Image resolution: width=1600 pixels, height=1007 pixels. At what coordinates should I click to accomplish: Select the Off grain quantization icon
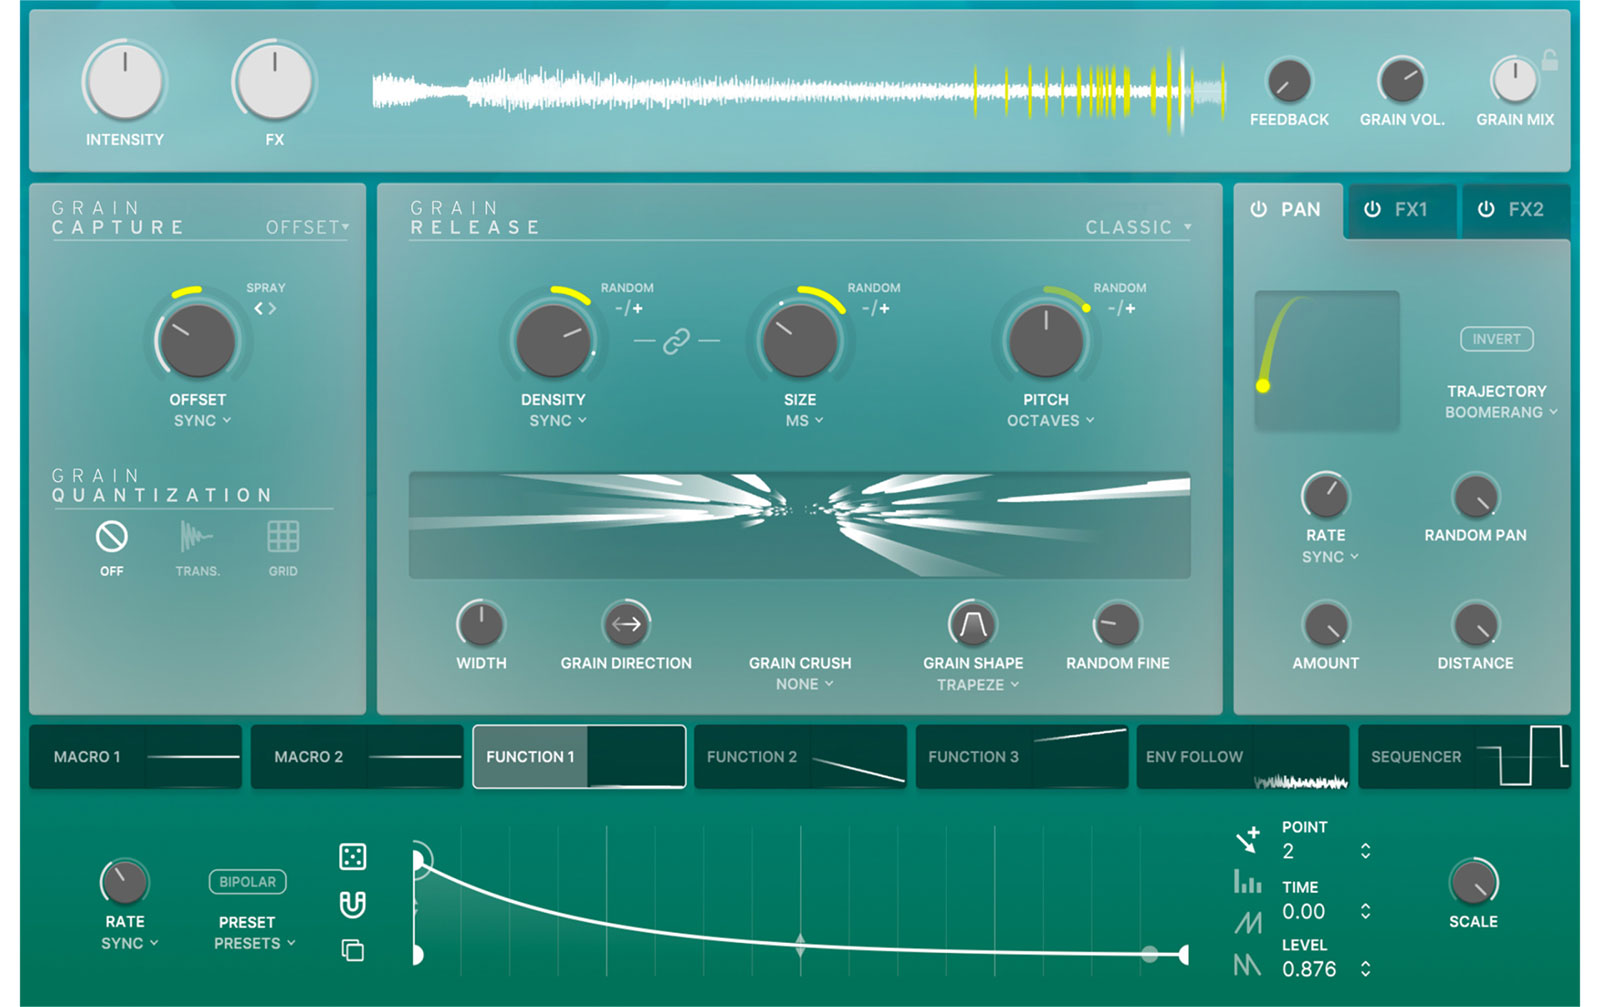pyautogui.click(x=111, y=537)
